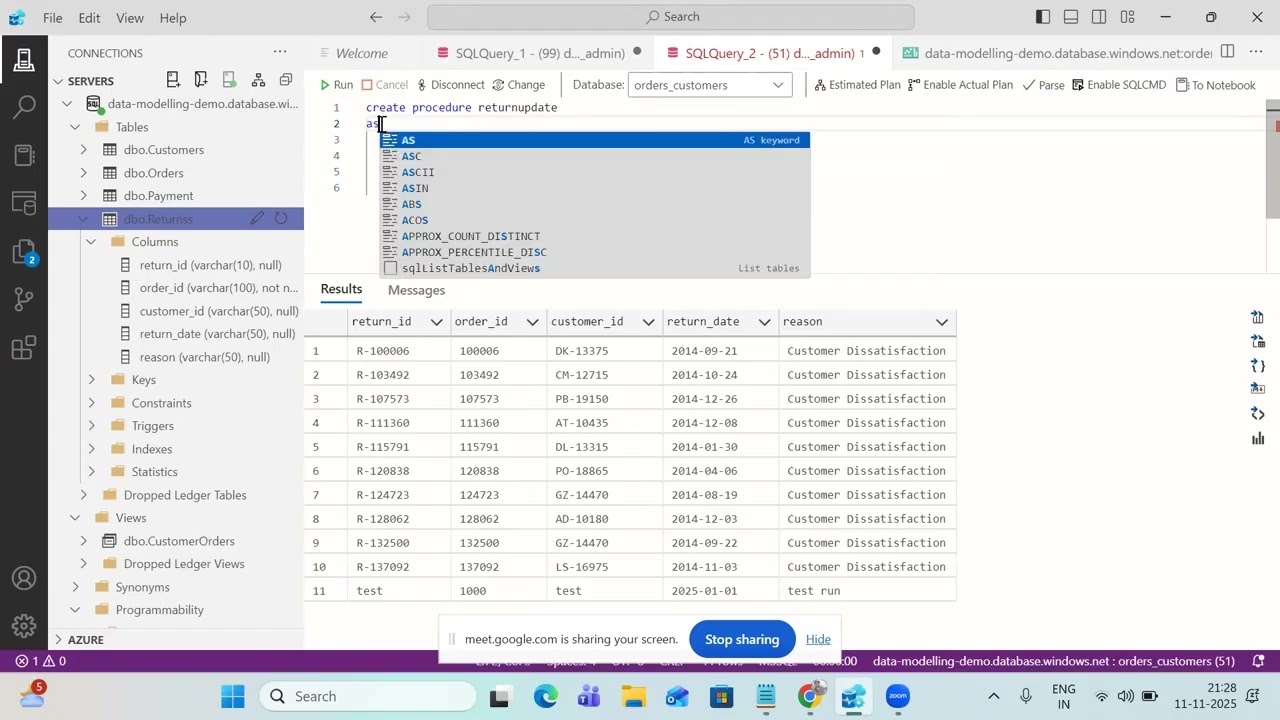Image resolution: width=1280 pixels, height=720 pixels.
Task: Click Parse in the query toolbar
Action: pyautogui.click(x=1043, y=85)
